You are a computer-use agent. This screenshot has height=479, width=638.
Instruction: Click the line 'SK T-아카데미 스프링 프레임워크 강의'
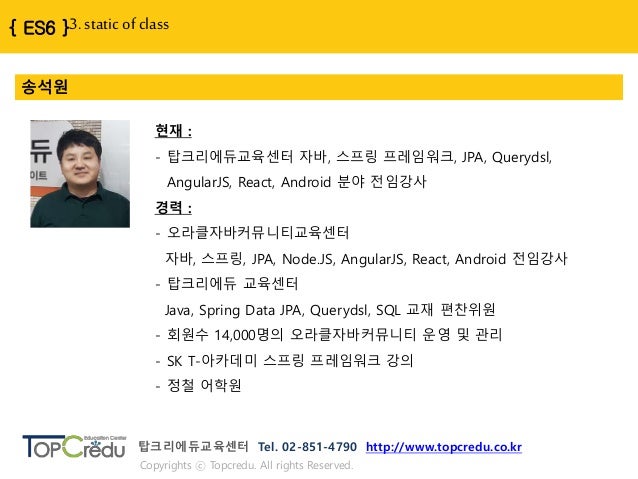[x=290, y=360]
